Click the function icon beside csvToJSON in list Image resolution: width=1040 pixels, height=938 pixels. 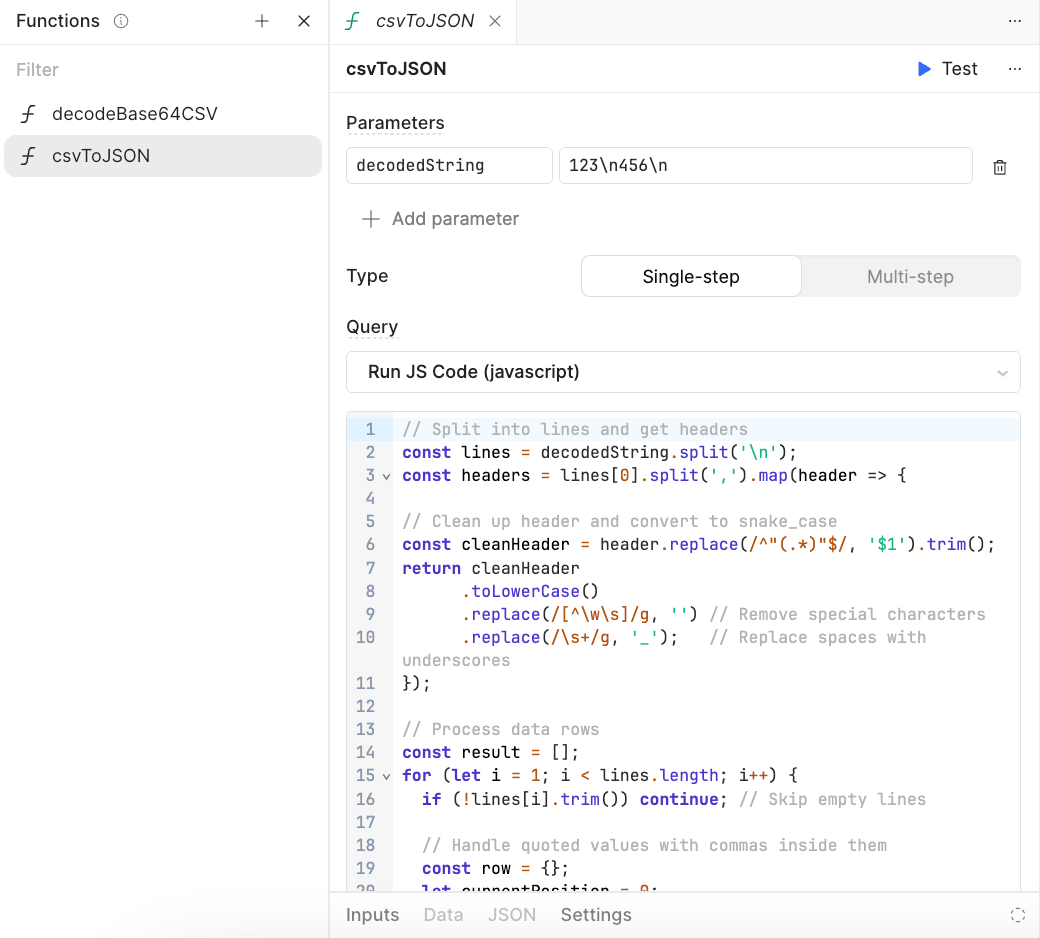tap(28, 156)
